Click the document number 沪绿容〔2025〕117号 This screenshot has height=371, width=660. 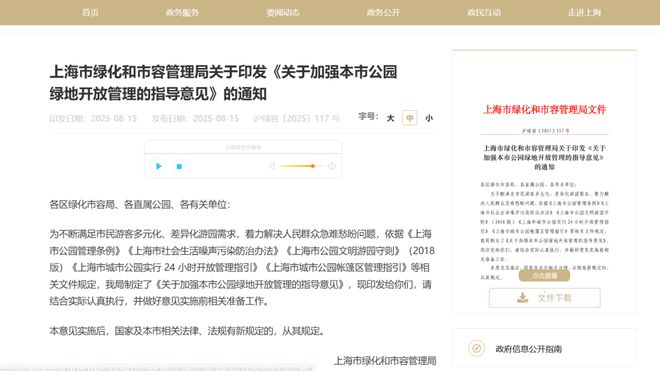(x=296, y=118)
